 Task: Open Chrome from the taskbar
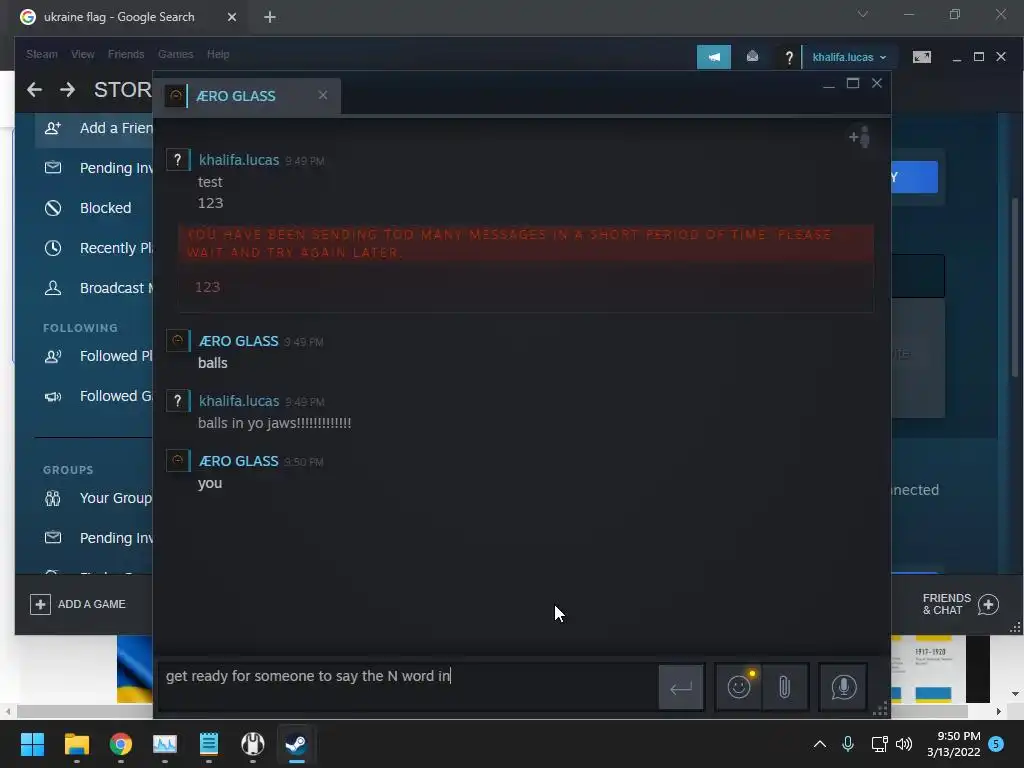[x=121, y=744]
